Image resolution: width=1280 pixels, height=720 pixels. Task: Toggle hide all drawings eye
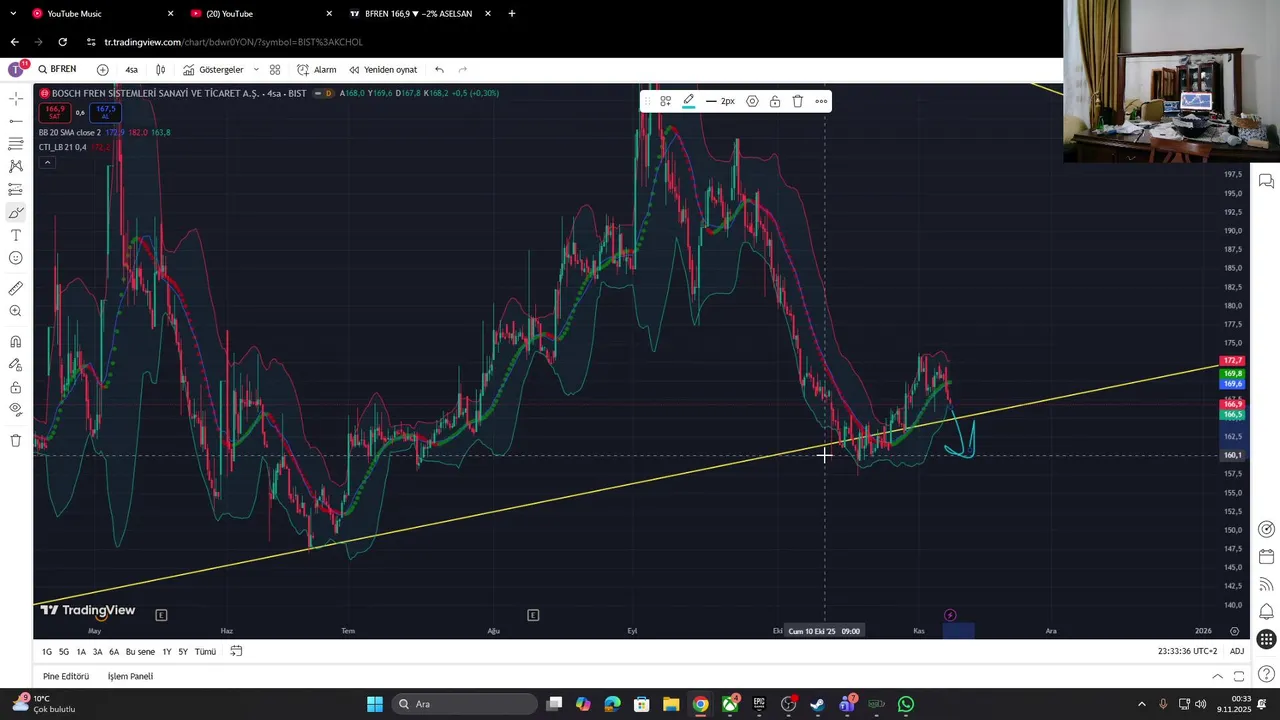click(16, 410)
